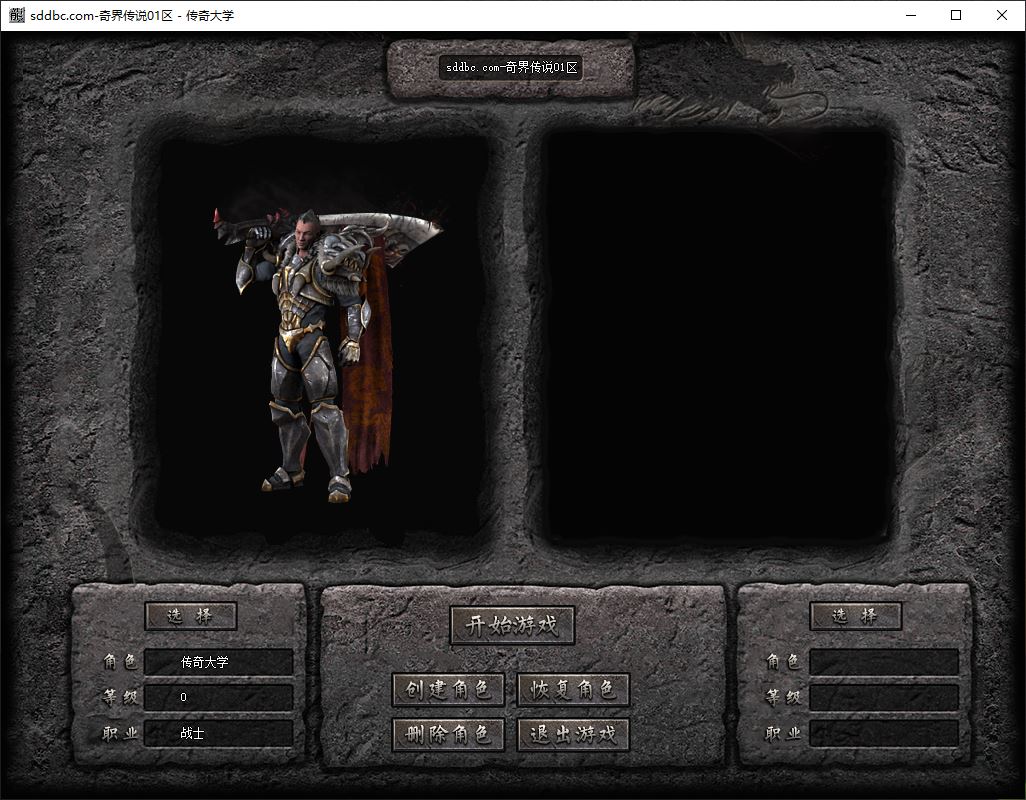Select the empty right character slot

716,337
